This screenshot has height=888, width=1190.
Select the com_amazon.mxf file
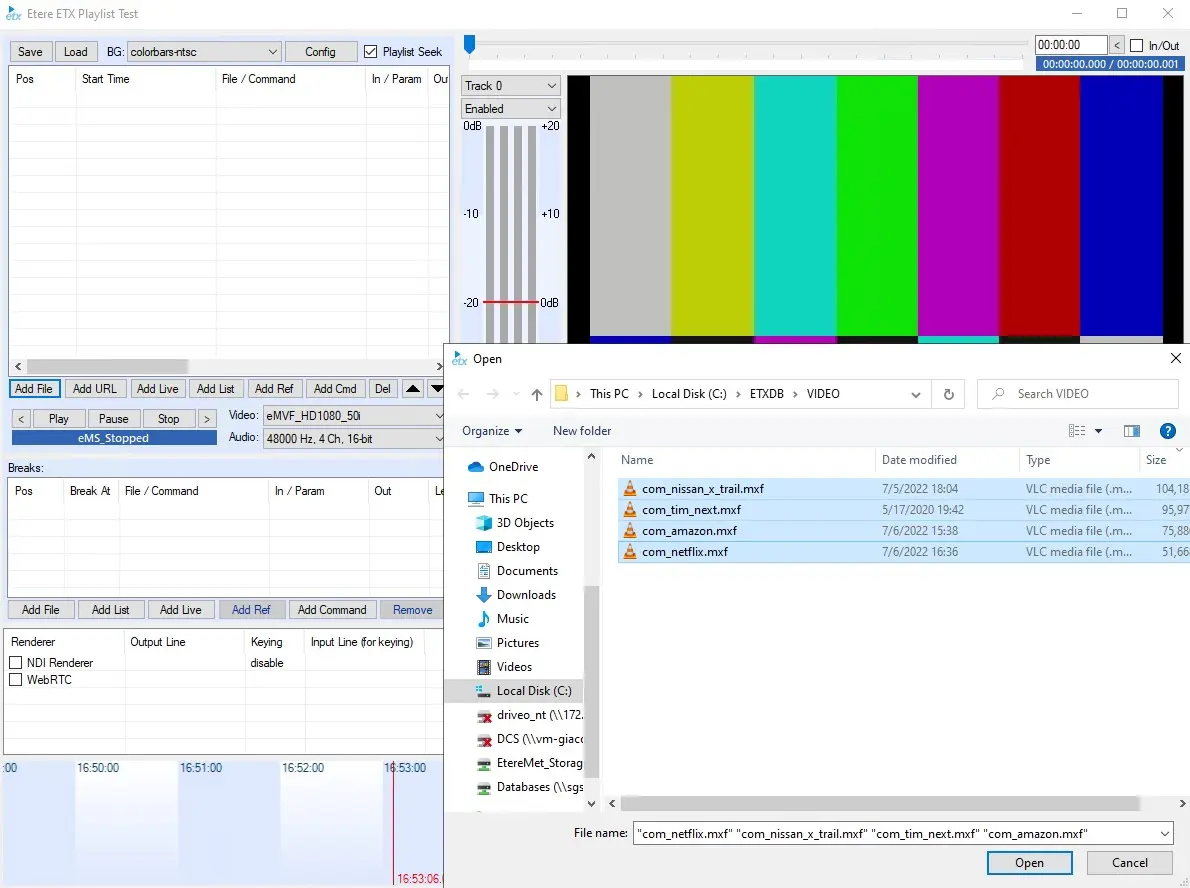pos(689,531)
